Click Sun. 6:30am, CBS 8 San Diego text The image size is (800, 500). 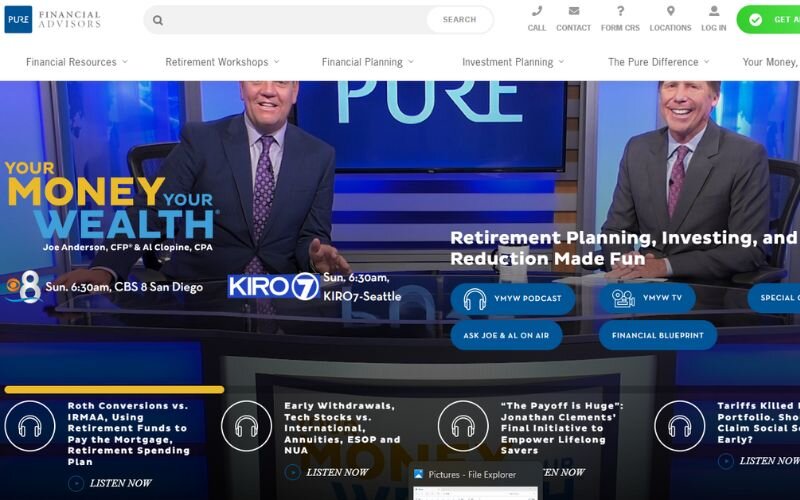tap(124, 287)
